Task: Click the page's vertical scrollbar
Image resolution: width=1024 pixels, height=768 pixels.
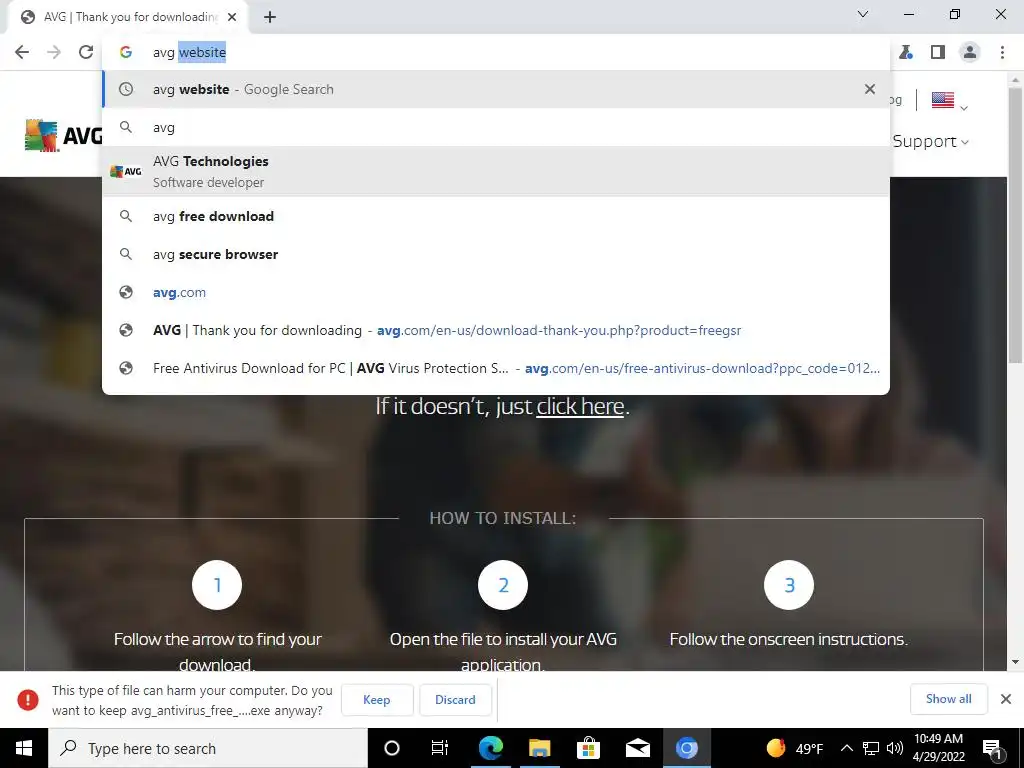Action: click(1015, 225)
